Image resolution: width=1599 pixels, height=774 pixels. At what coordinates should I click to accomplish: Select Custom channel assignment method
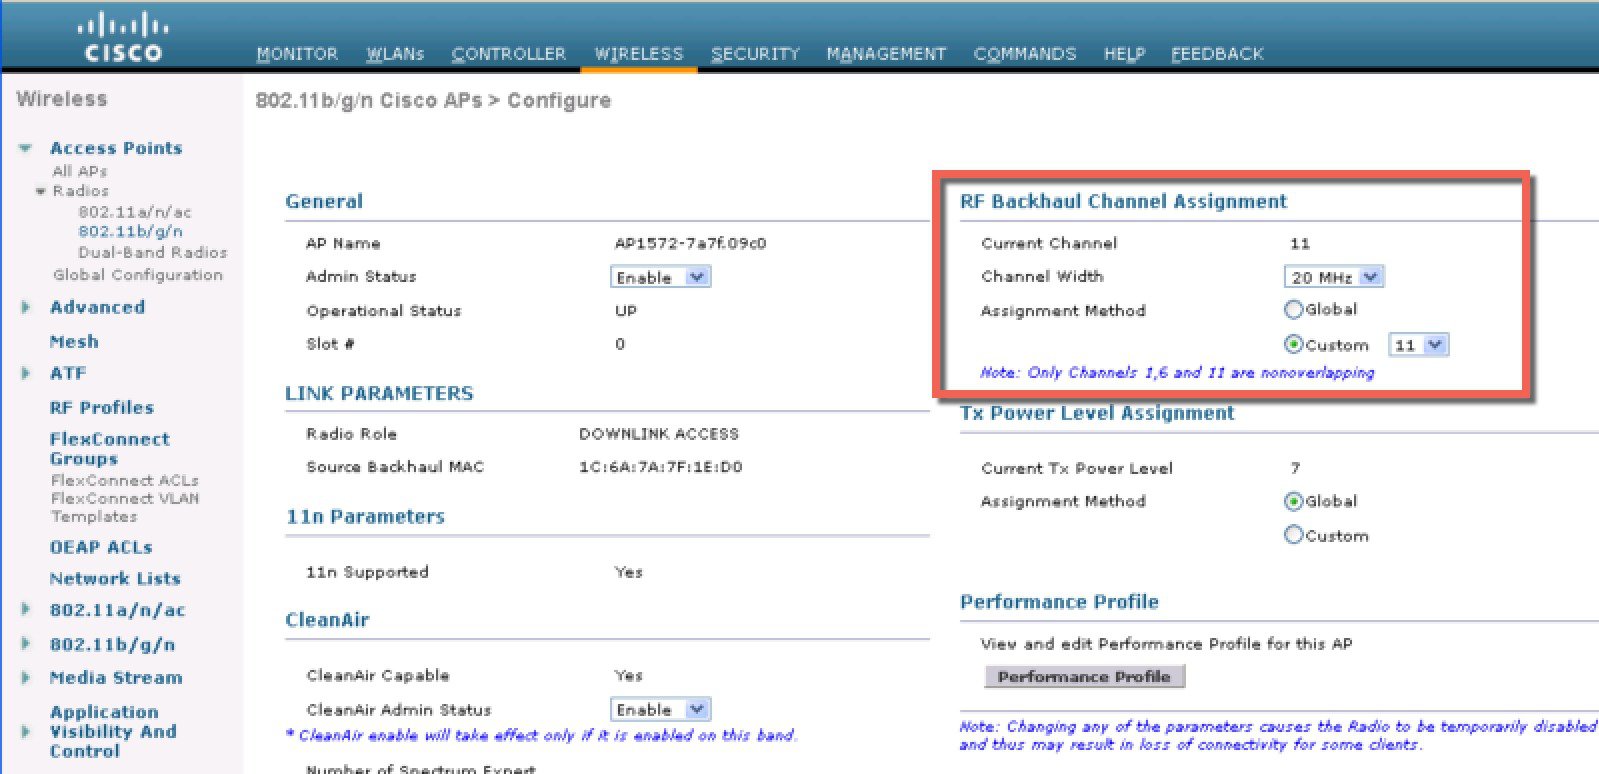(1293, 345)
